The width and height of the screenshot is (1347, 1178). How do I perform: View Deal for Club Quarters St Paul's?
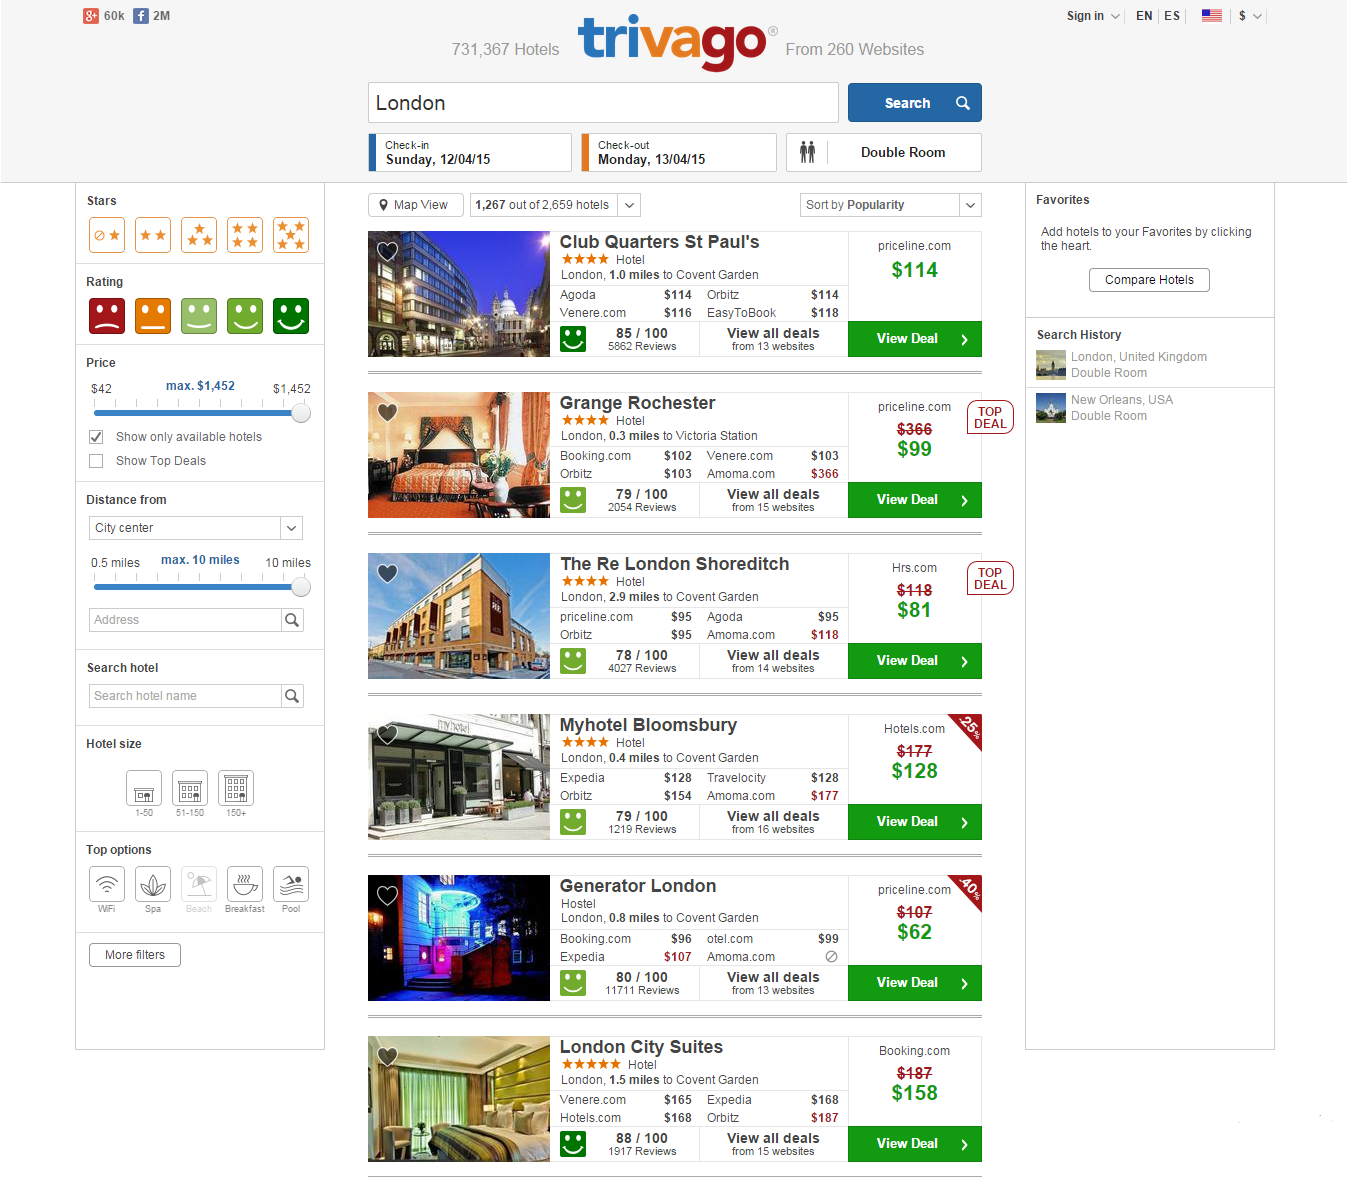pyautogui.click(x=915, y=339)
